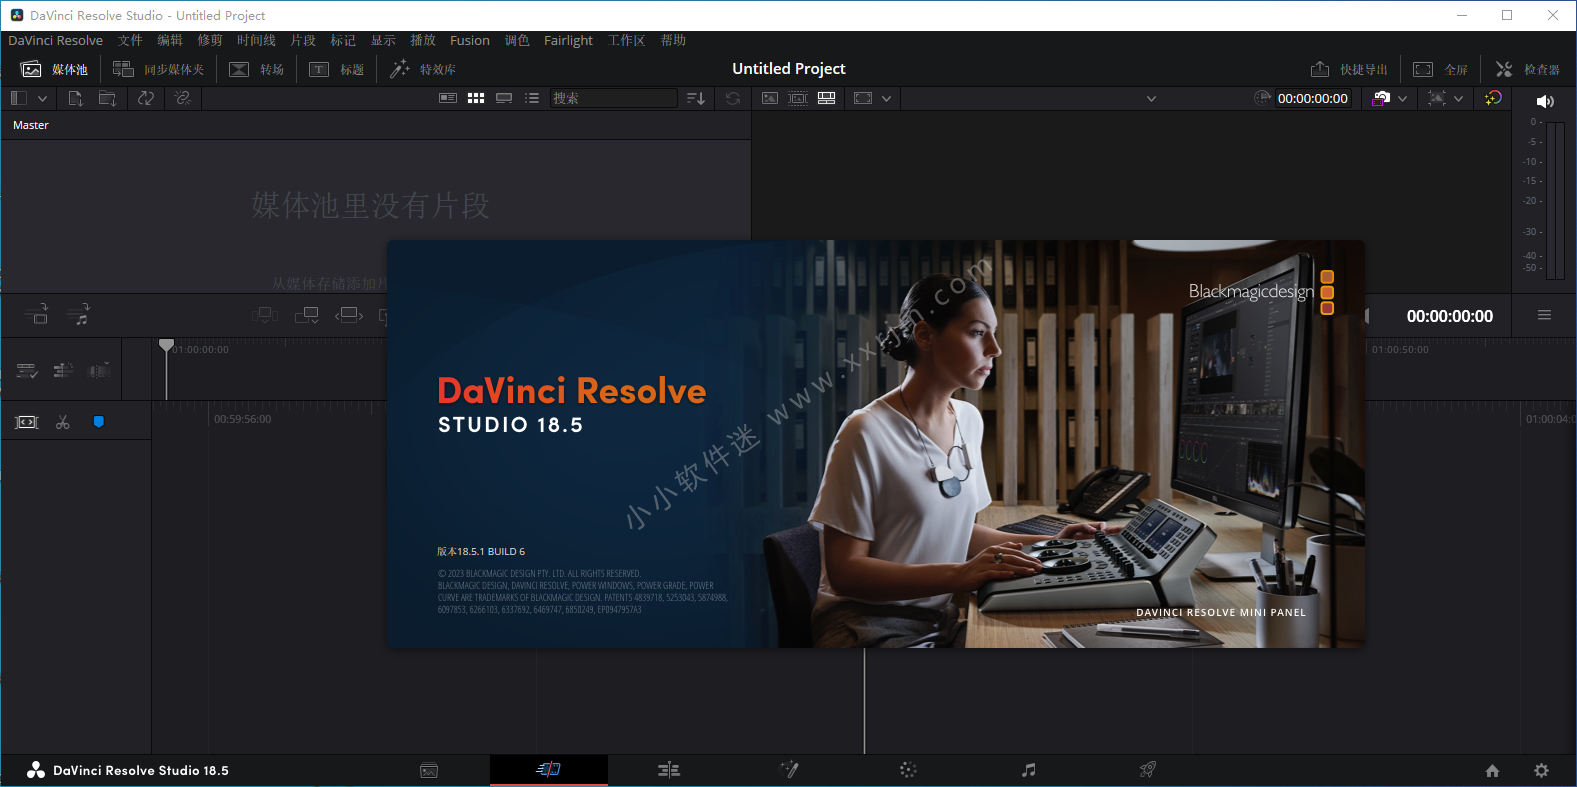Toggle the 媒体池 media pool panel

[55, 69]
